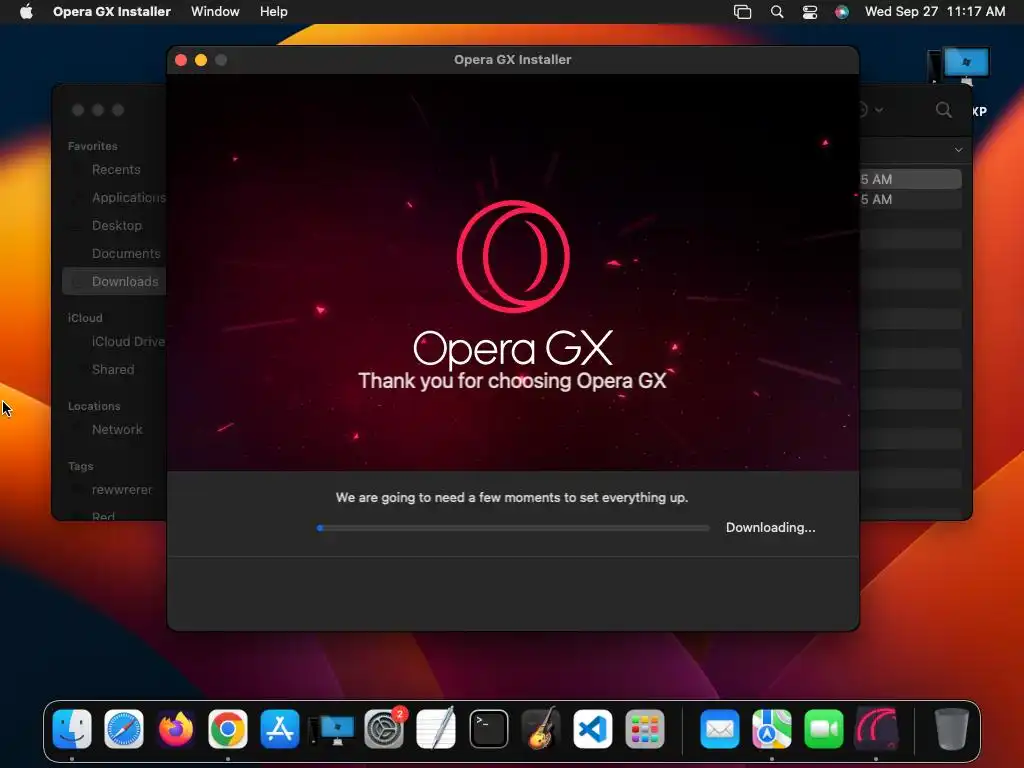Show date and time notification panel
Image resolution: width=1024 pixels, height=768 pixels.
coord(935,11)
